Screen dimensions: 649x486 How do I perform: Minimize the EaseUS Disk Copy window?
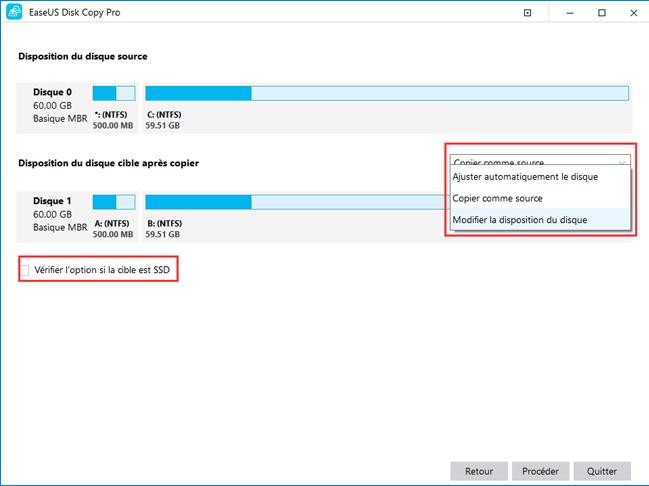tap(570, 13)
